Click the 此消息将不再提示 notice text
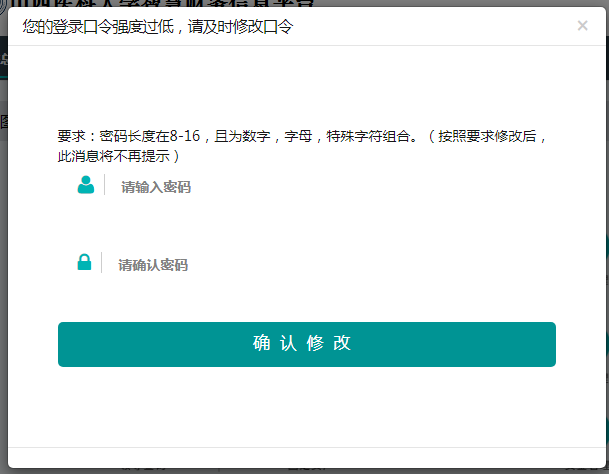The image size is (609, 474). click(x=118, y=156)
